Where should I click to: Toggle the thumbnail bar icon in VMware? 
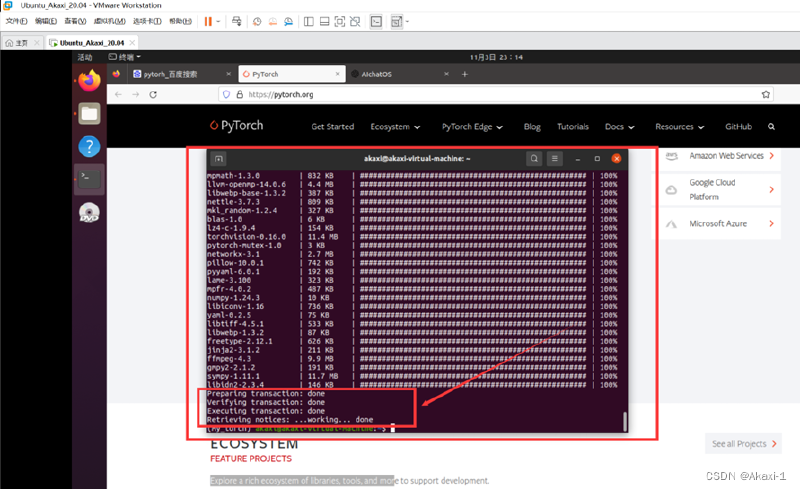coord(324,21)
